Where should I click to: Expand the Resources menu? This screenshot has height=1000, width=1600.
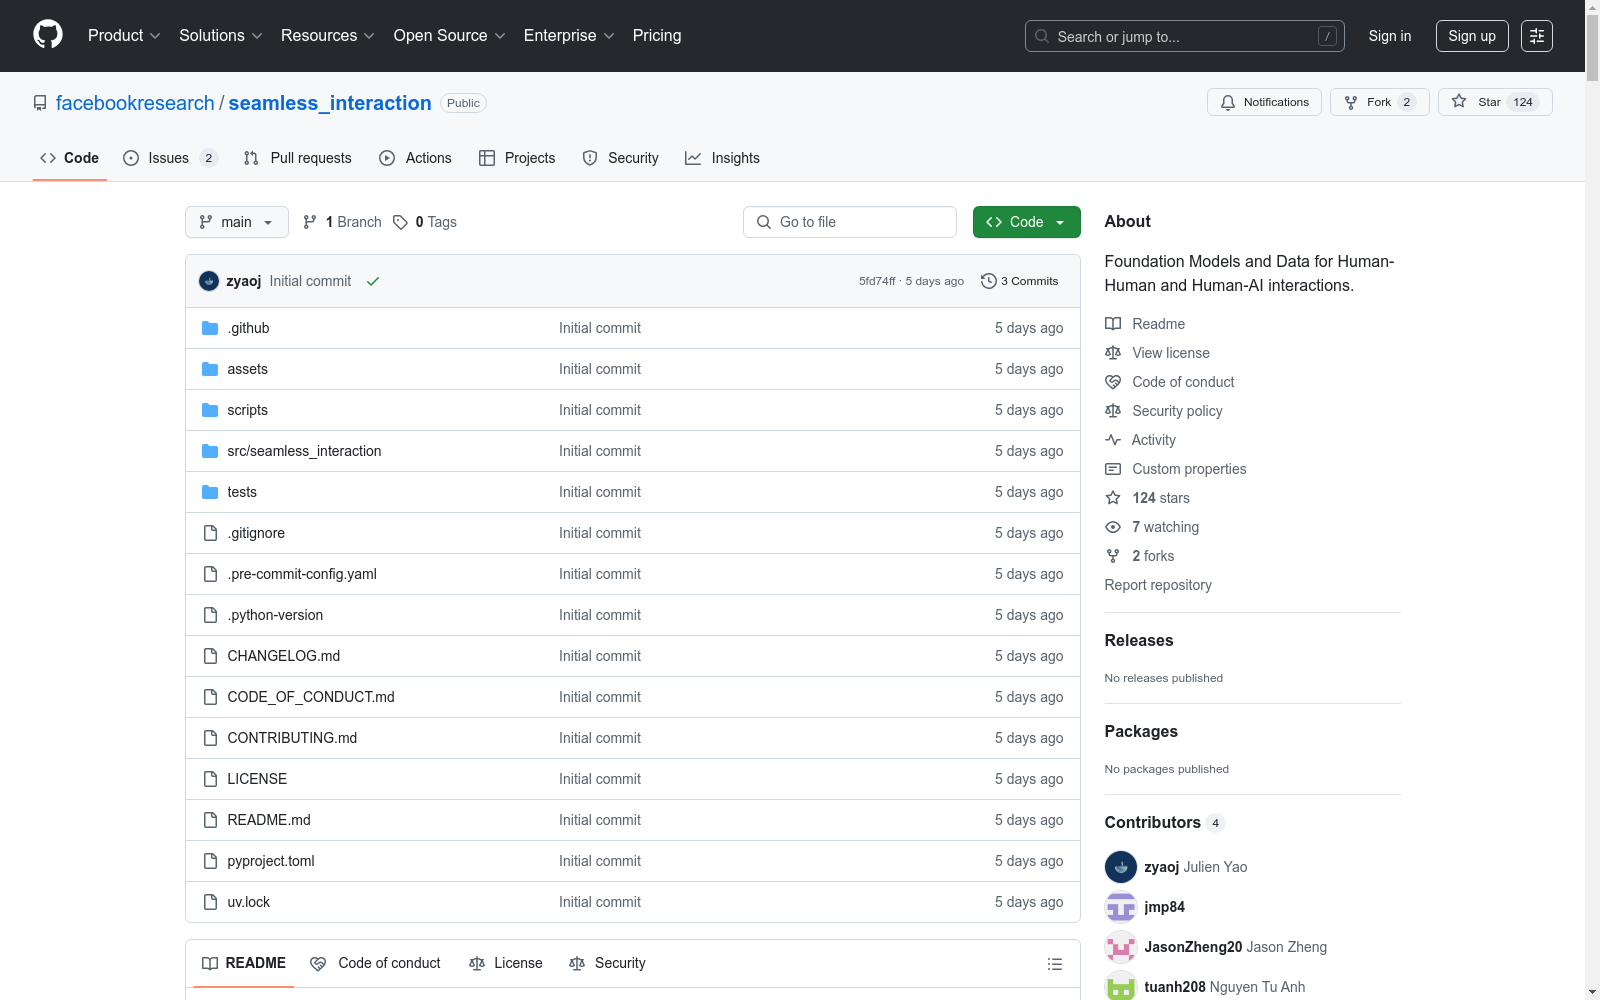click(x=327, y=36)
